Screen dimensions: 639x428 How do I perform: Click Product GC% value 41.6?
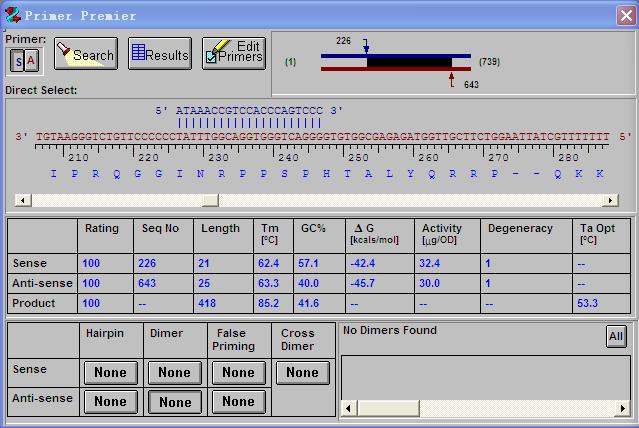tap(308, 303)
